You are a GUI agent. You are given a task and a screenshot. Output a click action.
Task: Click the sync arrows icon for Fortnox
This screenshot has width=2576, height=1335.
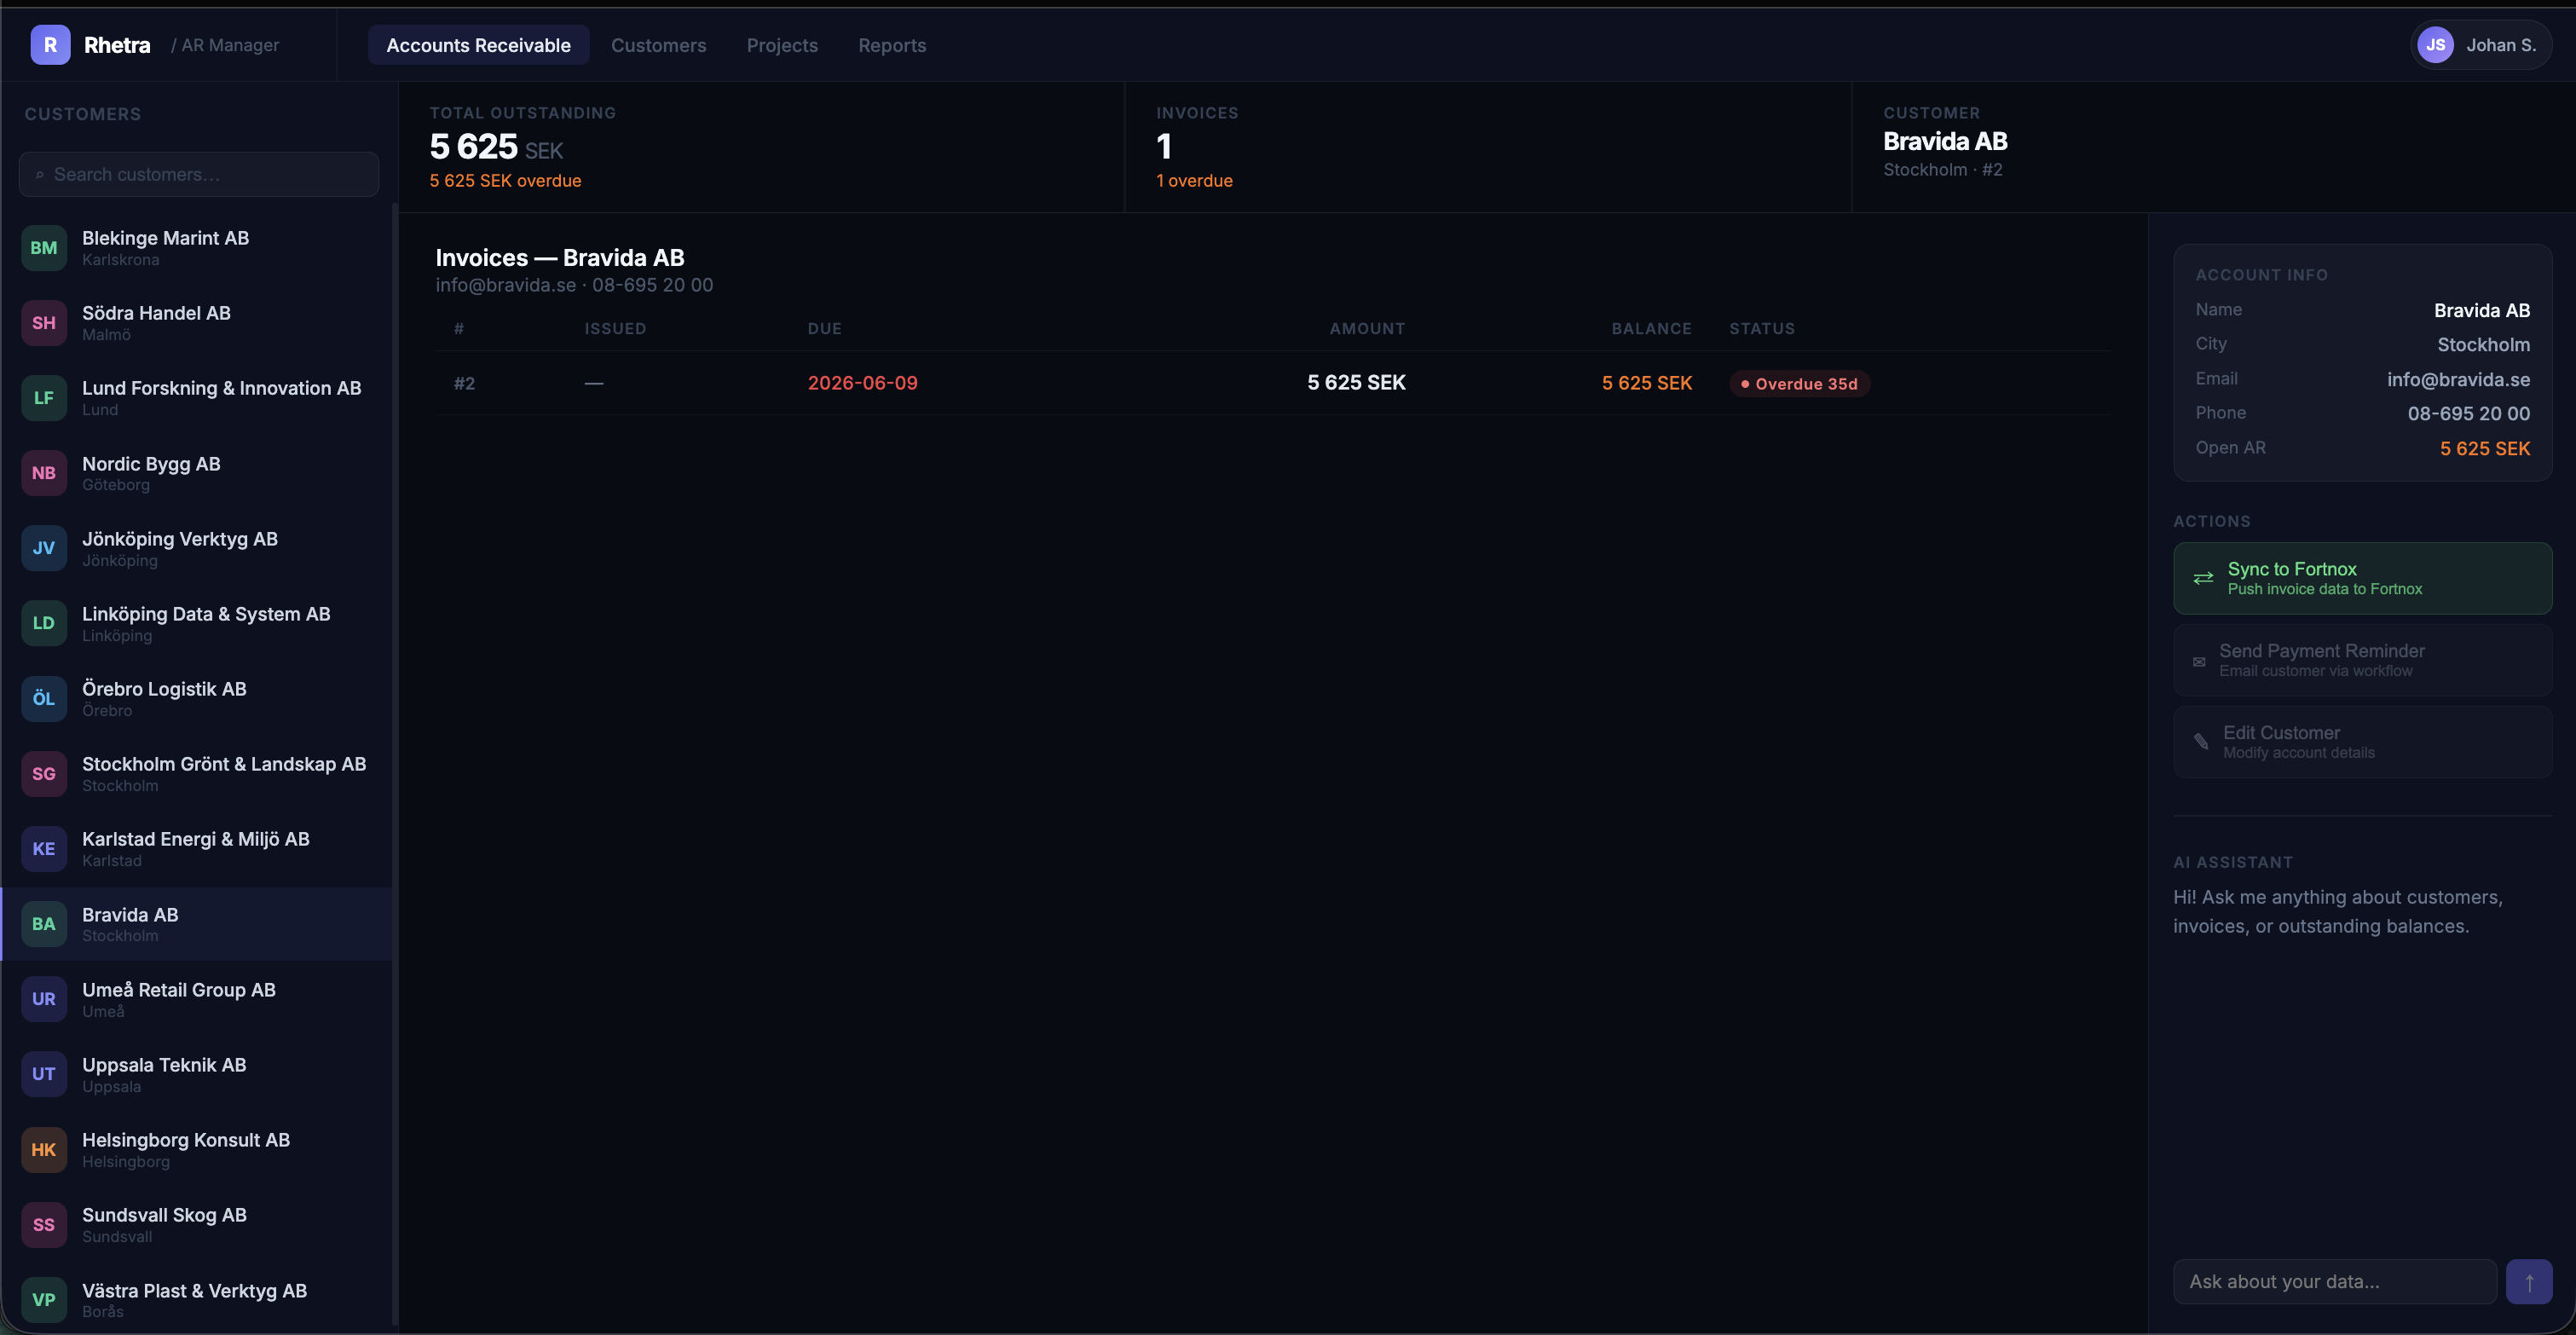pos(2203,578)
